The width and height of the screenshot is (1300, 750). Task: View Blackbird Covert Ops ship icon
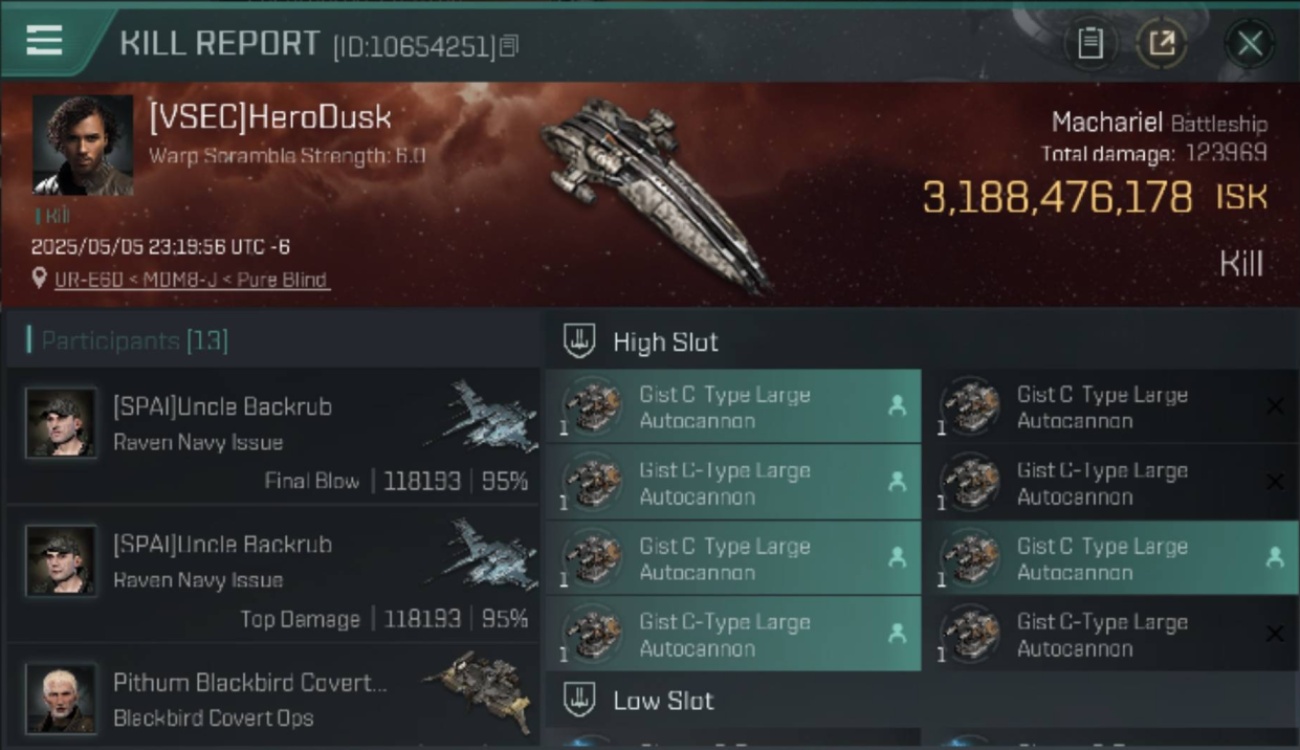click(479, 690)
